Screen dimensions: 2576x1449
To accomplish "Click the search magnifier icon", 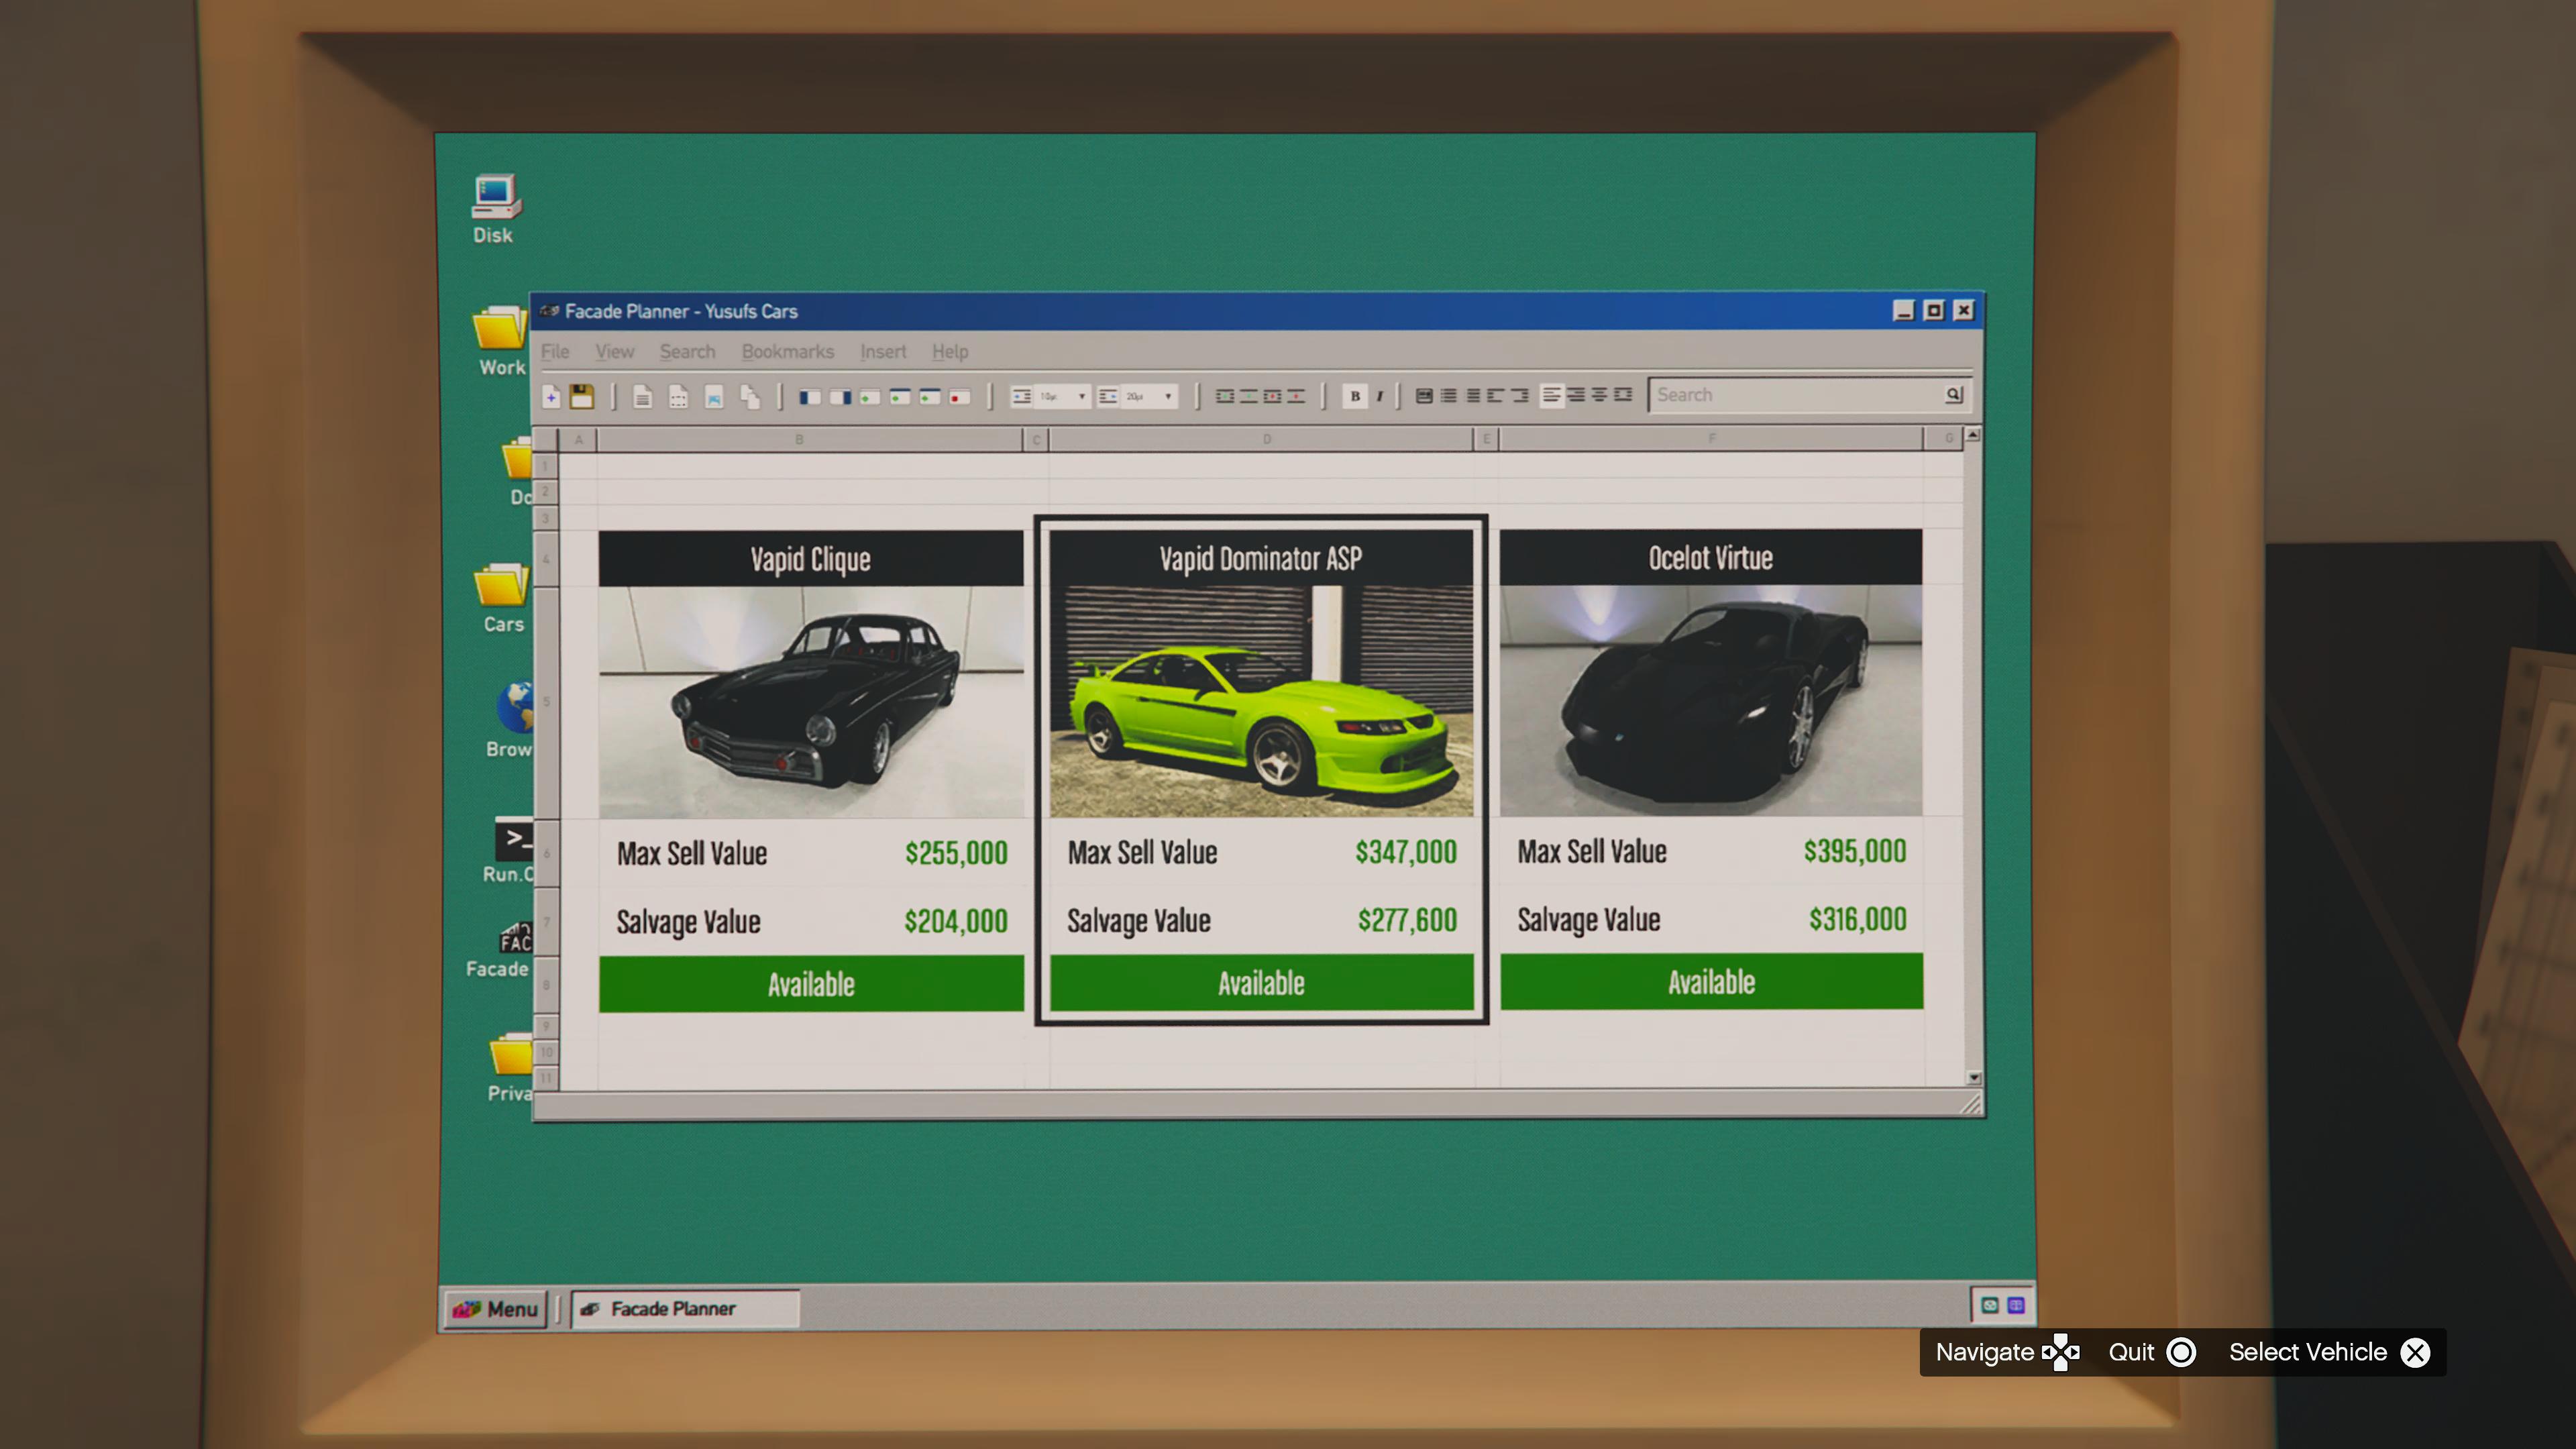I will [x=1953, y=395].
